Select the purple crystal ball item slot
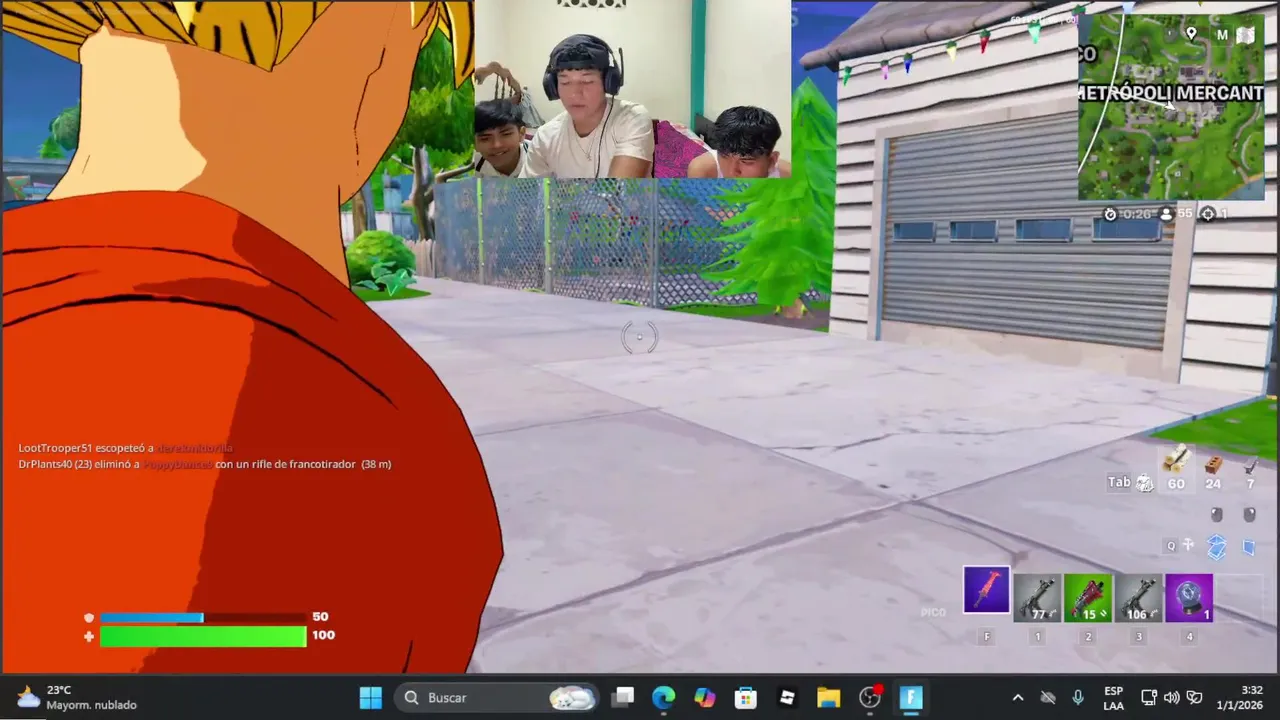The width and height of the screenshot is (1280, 720). pyautogui.click(x=1189, y=598)
